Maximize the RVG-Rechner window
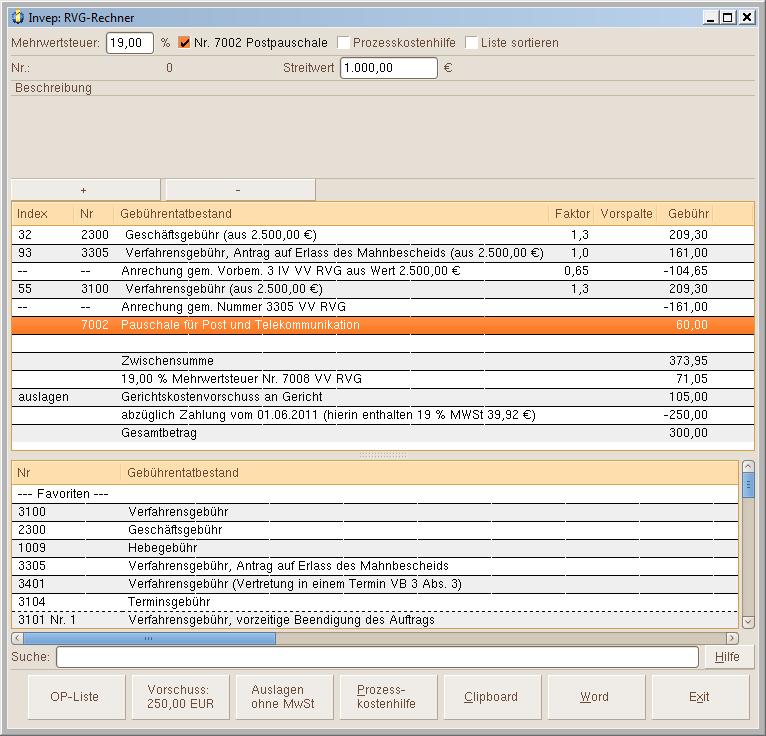 pyautogui.click(x=728, y=18)
